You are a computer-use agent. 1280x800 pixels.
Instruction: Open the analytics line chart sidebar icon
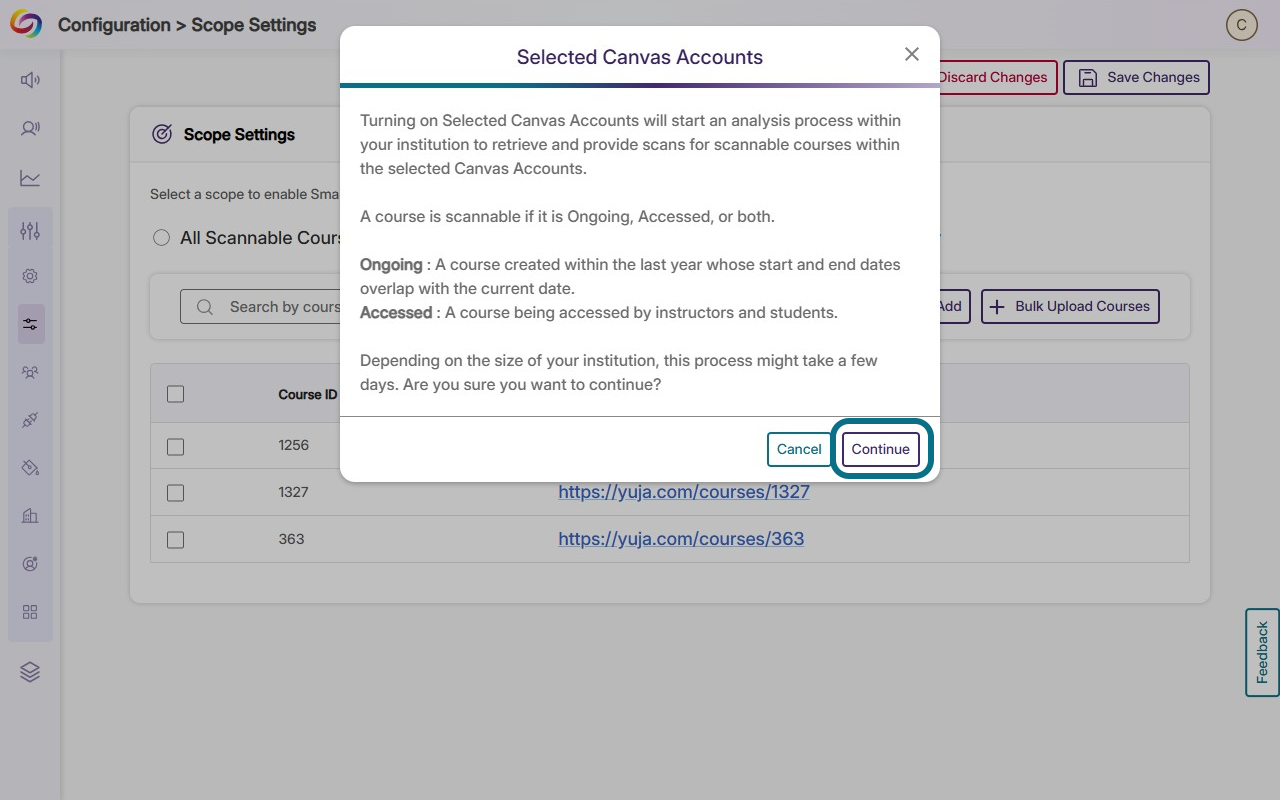pyautogui.click(x=30, y=179)
